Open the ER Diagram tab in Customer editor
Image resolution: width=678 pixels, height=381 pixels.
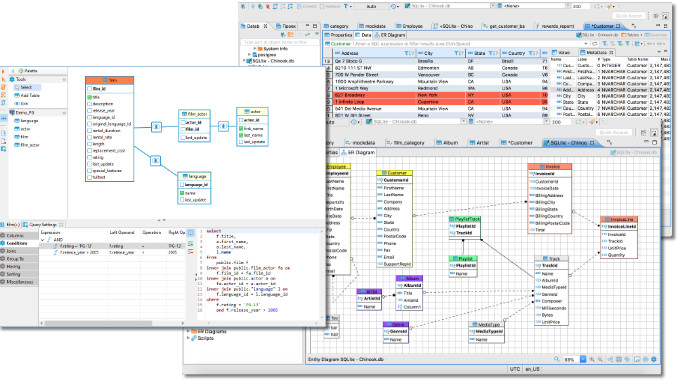click(390, 35)
